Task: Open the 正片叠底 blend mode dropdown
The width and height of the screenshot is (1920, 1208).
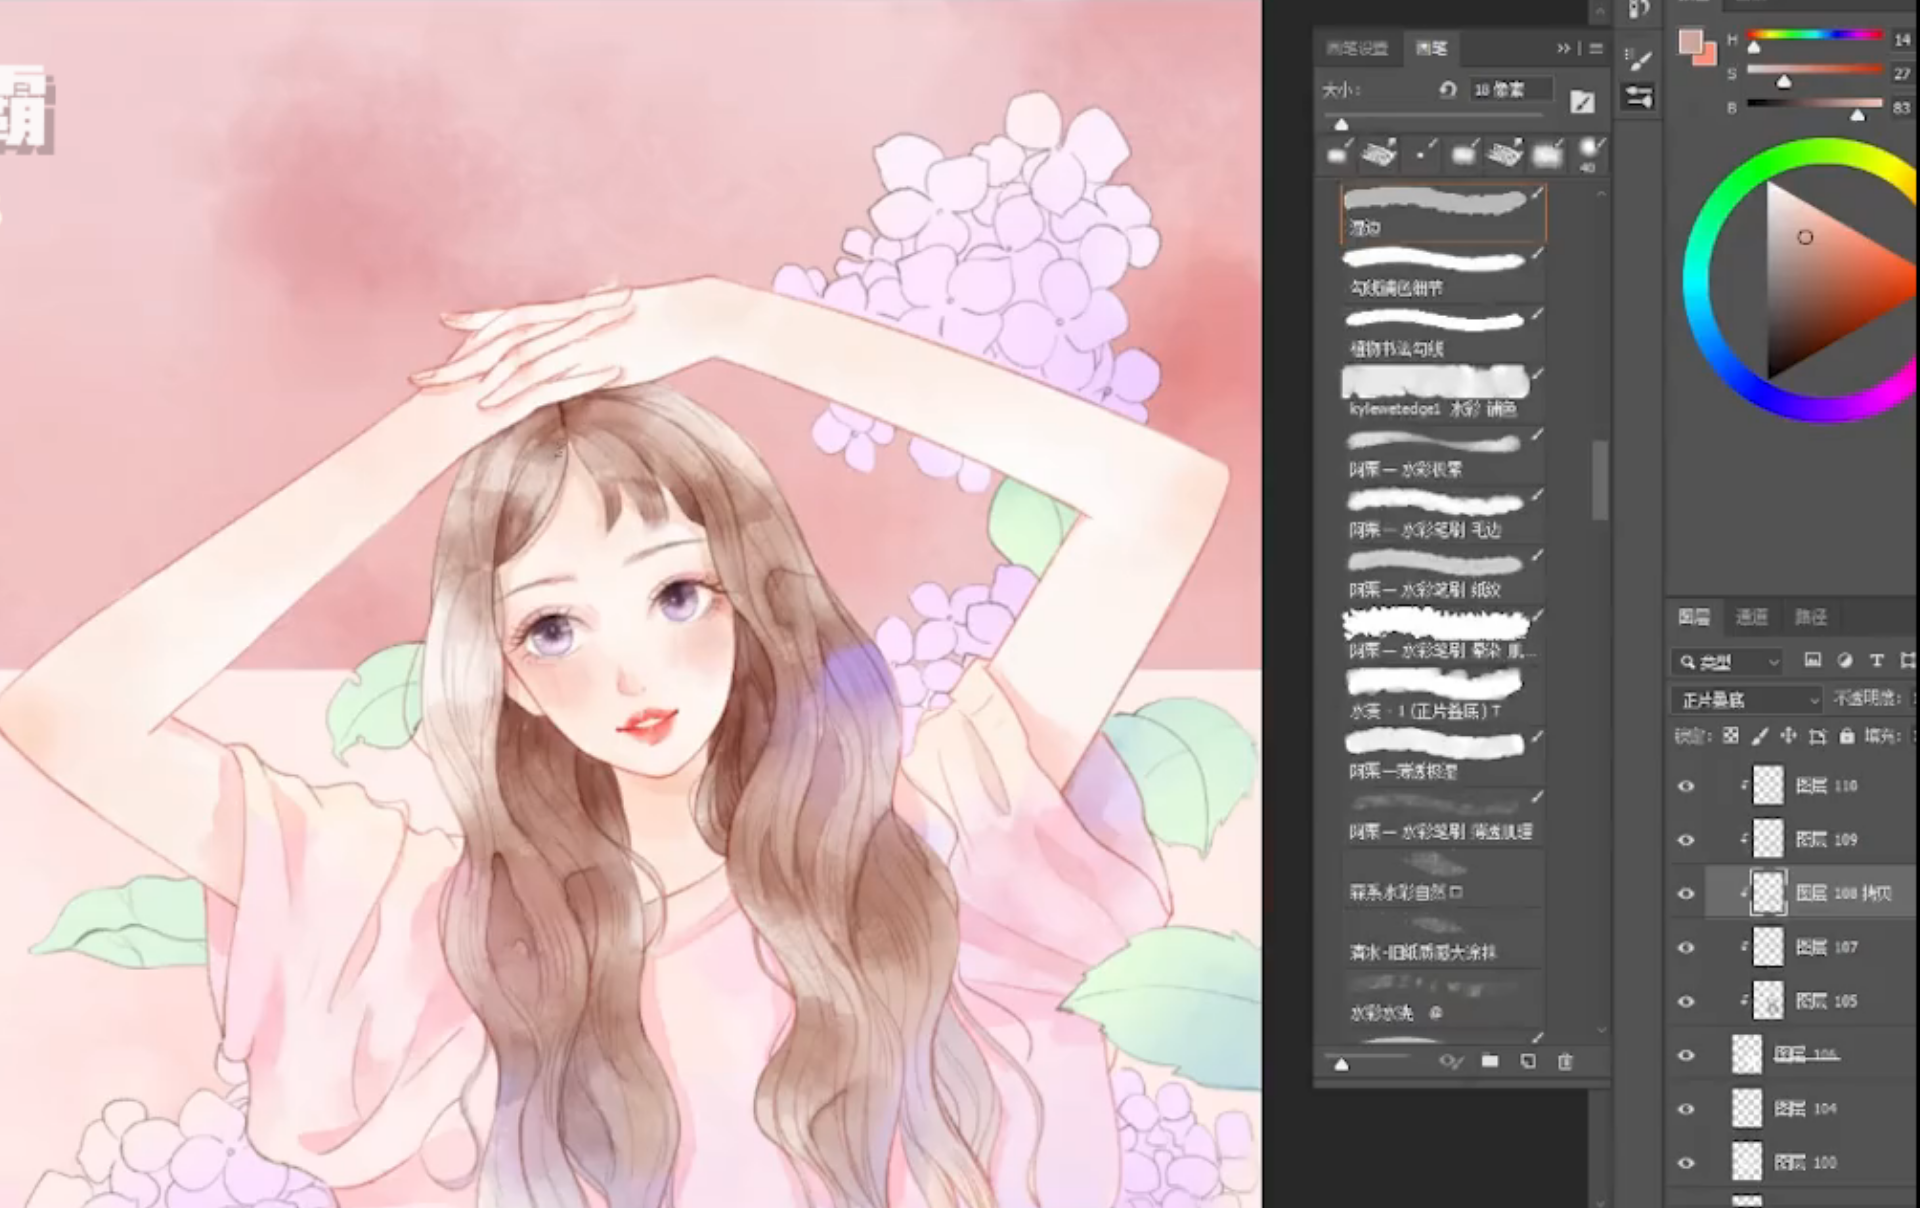Action: (x=1746, y=699)
